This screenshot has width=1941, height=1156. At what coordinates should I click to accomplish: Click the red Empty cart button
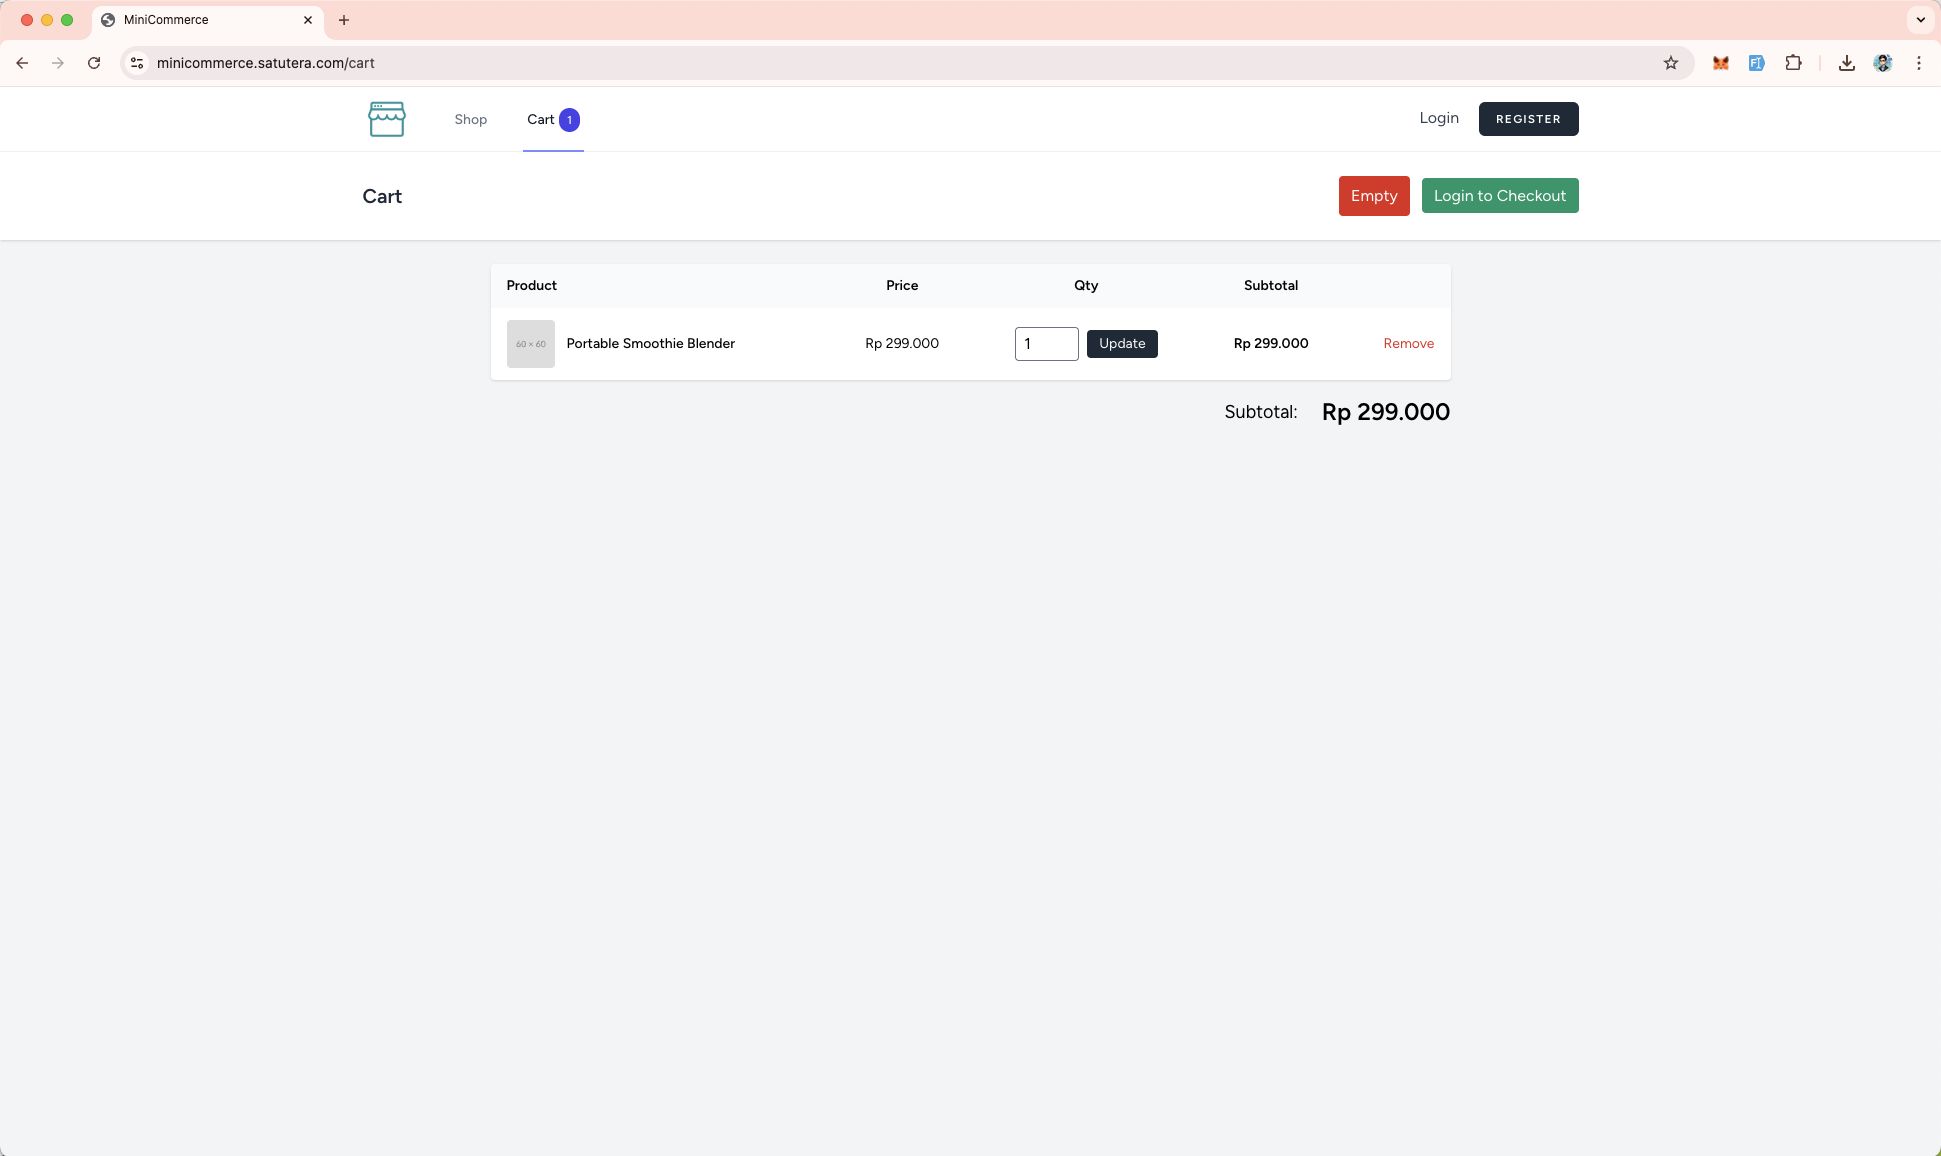pos(1373,196)
